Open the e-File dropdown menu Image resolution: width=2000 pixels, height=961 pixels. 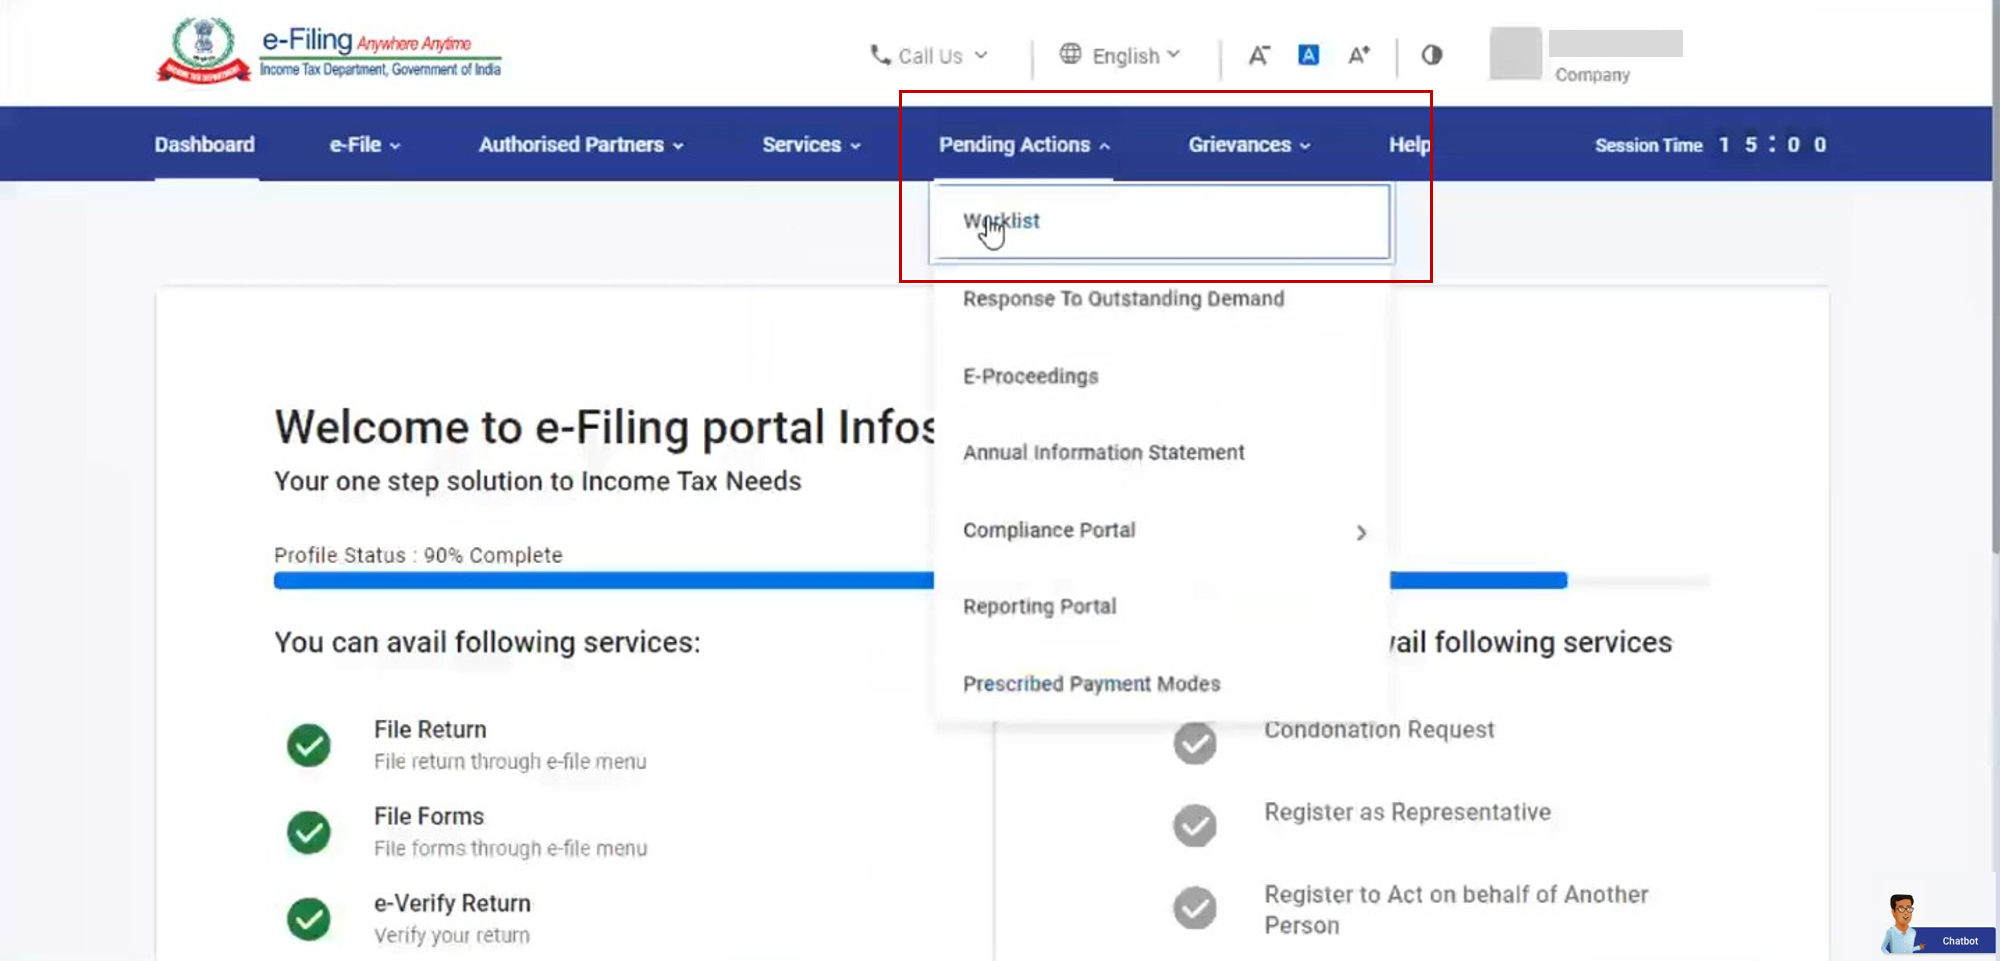point(362,144)
